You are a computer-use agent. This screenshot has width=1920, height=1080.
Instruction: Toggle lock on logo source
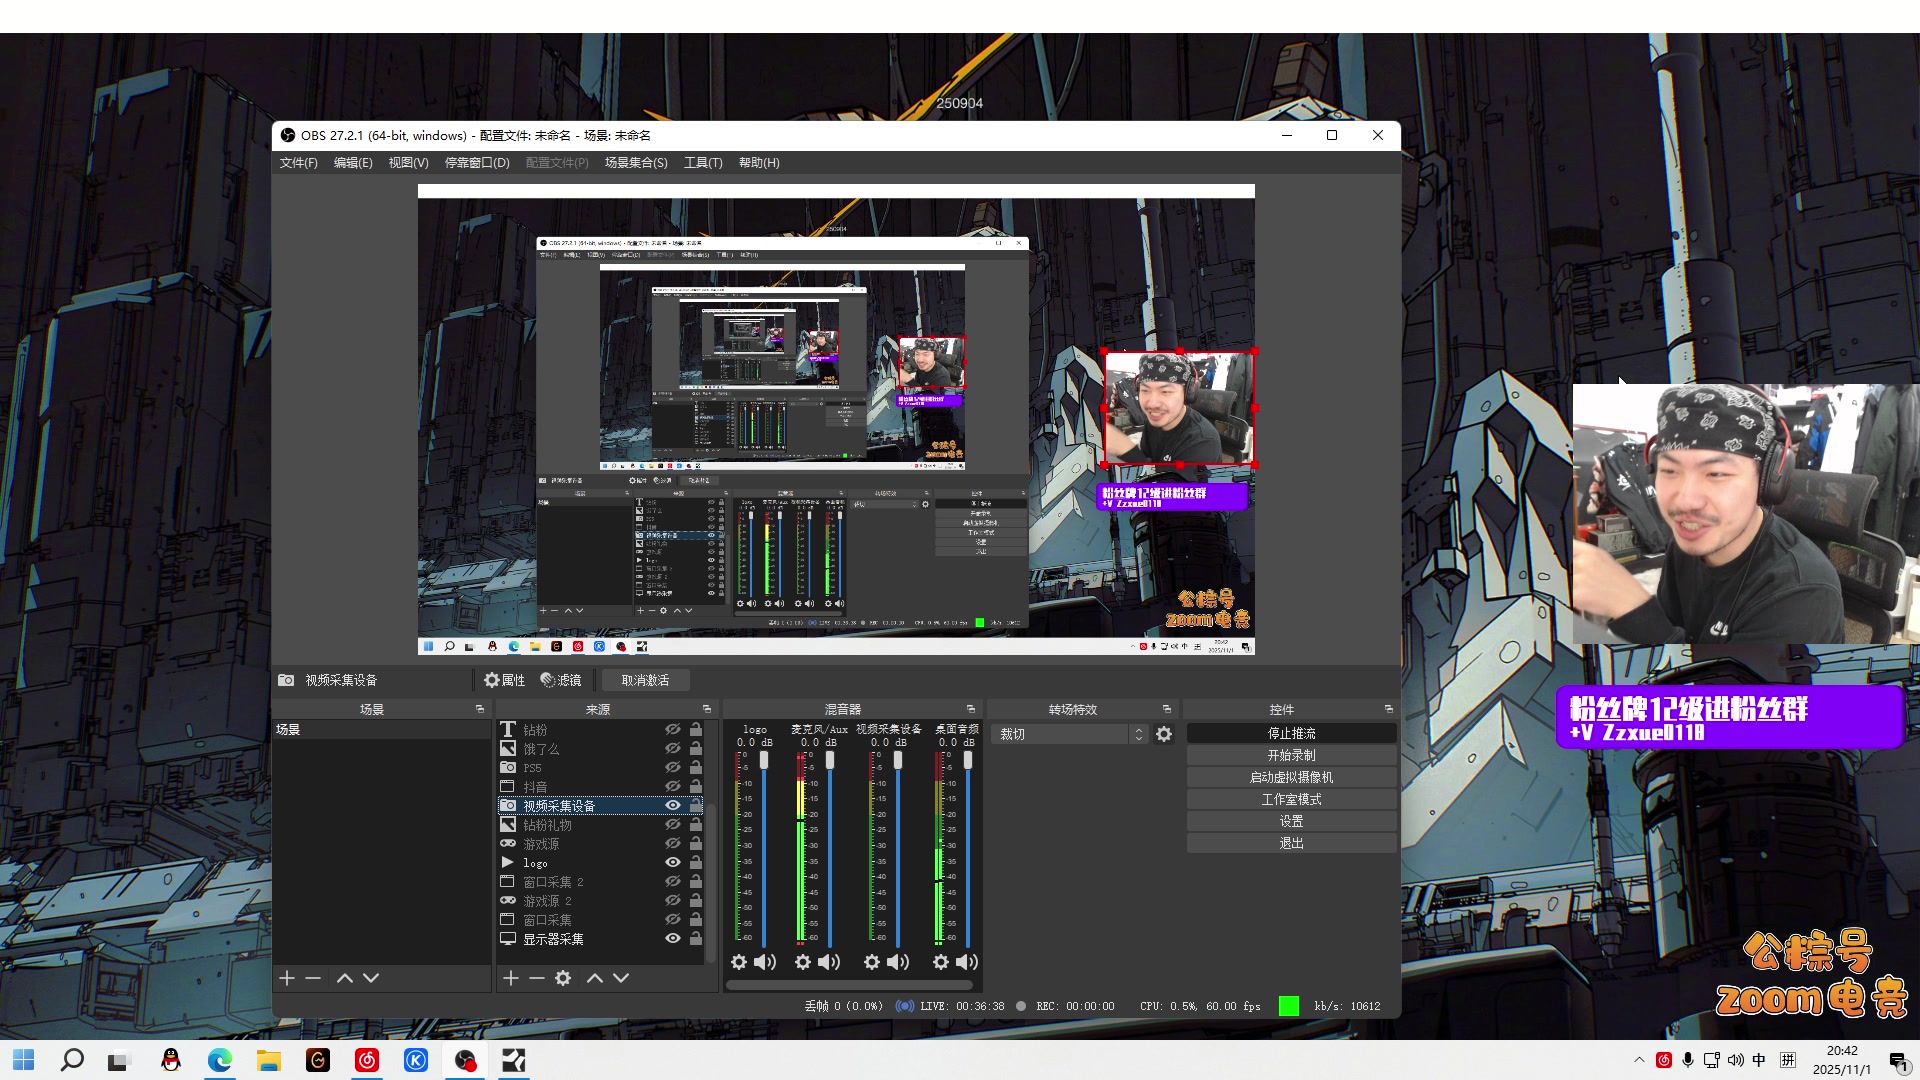(696, 862)
